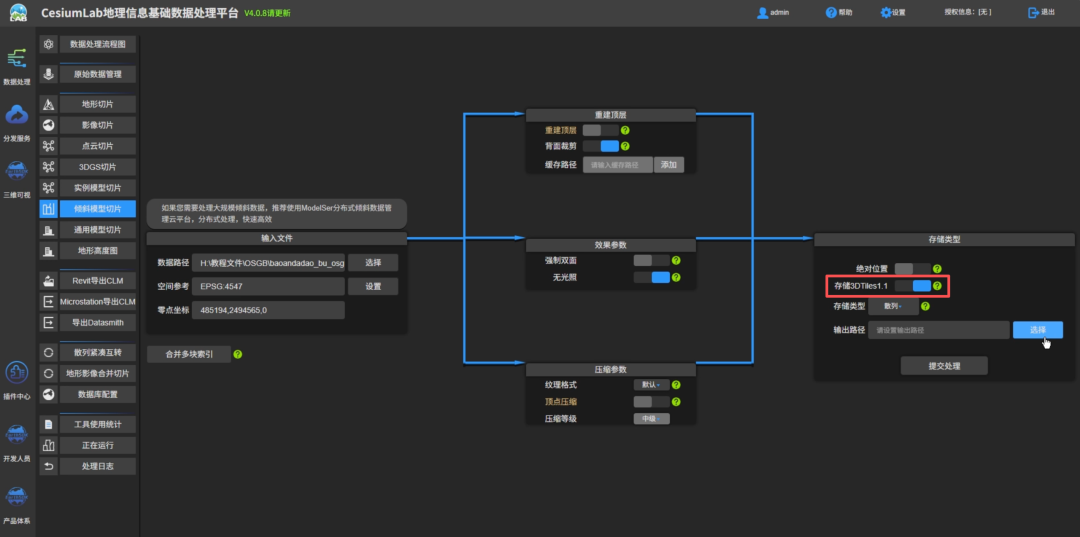Click the CesiumLab logo

point(18,13)
